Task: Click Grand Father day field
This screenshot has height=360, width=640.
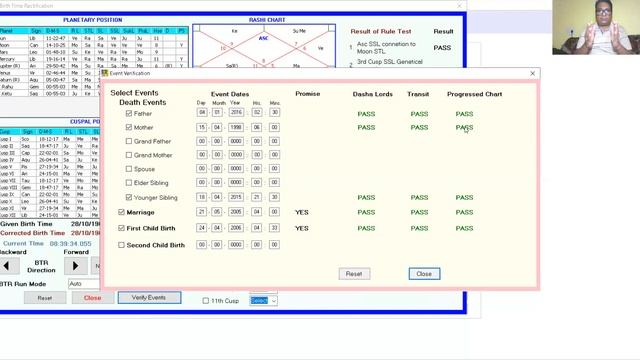Action: [202, 141]
